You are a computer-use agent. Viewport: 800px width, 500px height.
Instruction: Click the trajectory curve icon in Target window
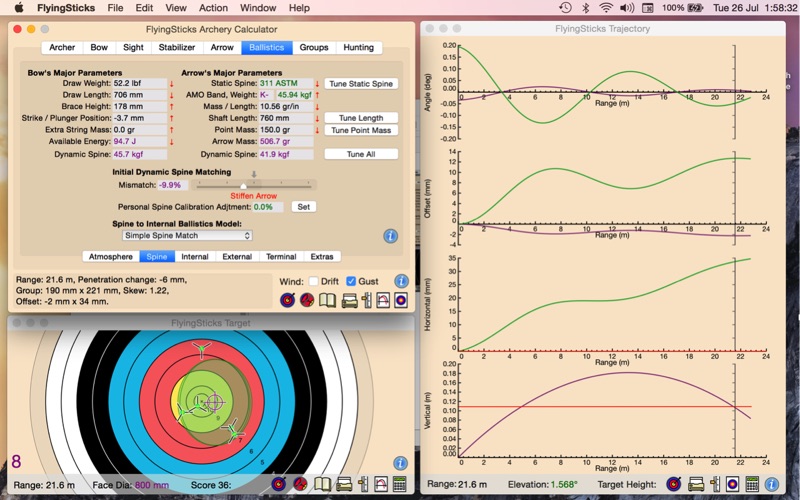pos(381,484)
